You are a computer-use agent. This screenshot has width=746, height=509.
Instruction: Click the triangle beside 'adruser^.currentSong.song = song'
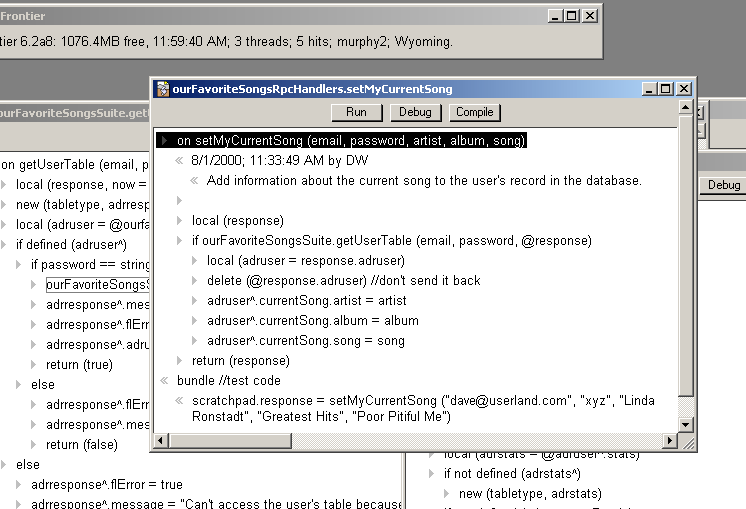194,341
